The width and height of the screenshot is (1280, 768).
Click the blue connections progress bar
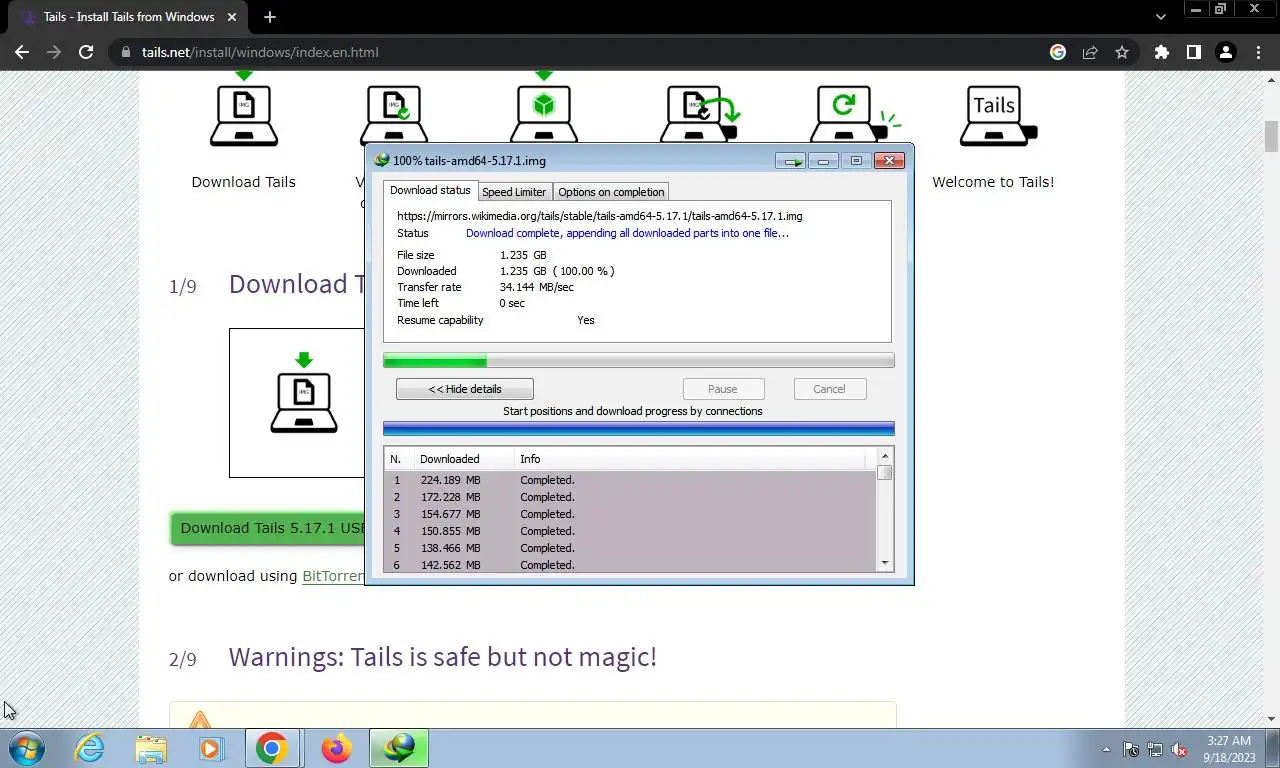[638, 429]
